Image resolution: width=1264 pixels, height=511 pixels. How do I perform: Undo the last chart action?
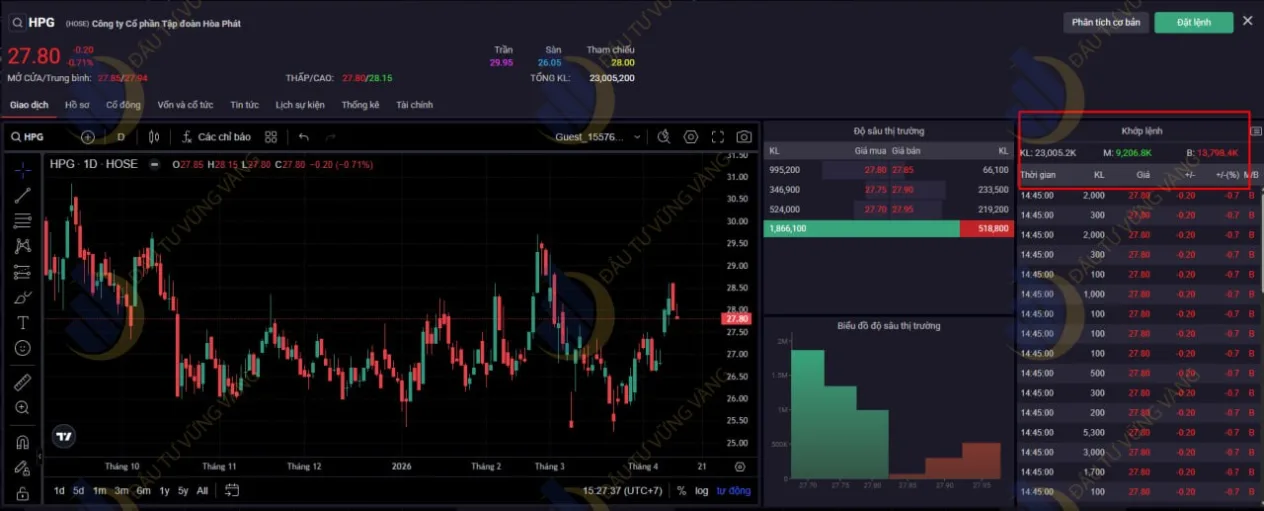click(x=304, y=137)
